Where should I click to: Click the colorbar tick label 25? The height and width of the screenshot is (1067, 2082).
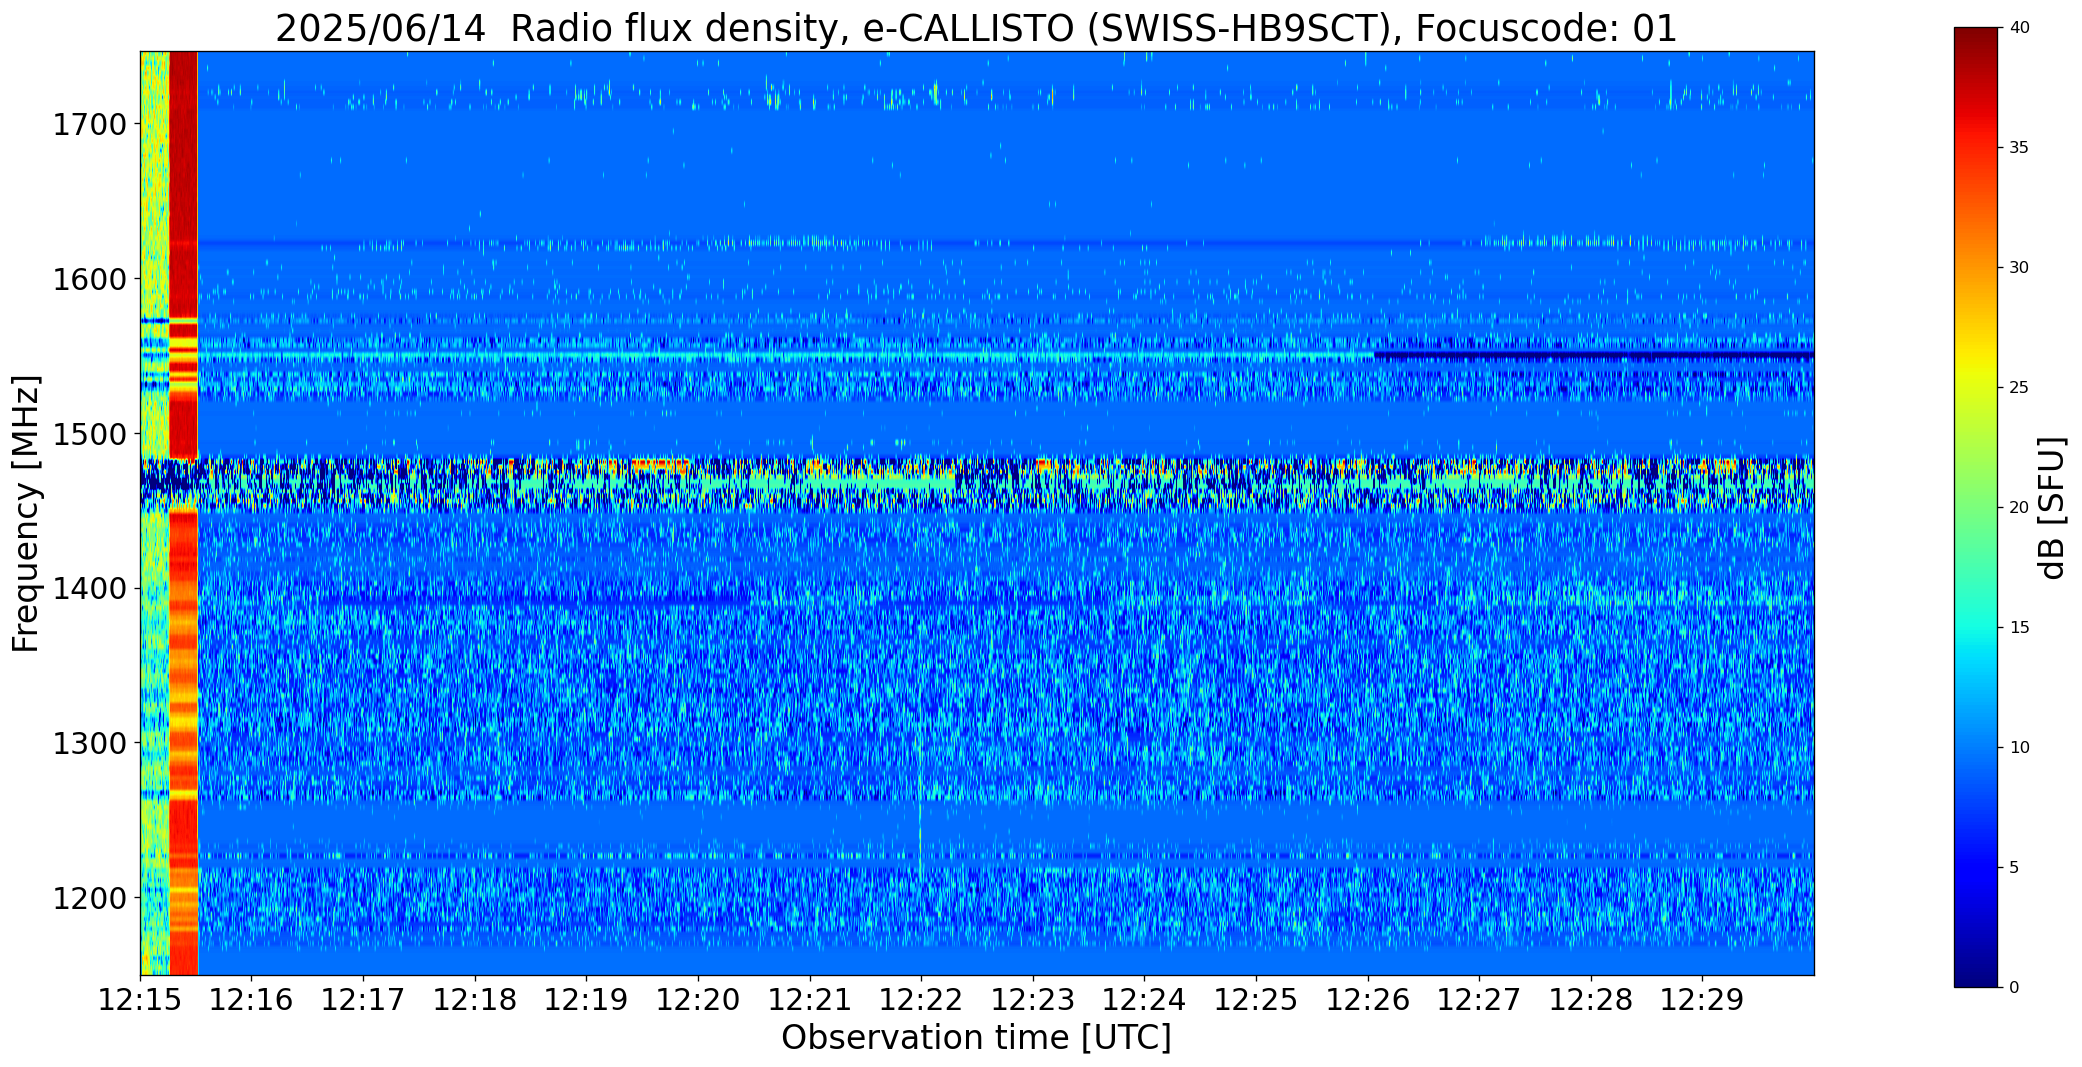pyautogui.click(x=2019, y=388)
